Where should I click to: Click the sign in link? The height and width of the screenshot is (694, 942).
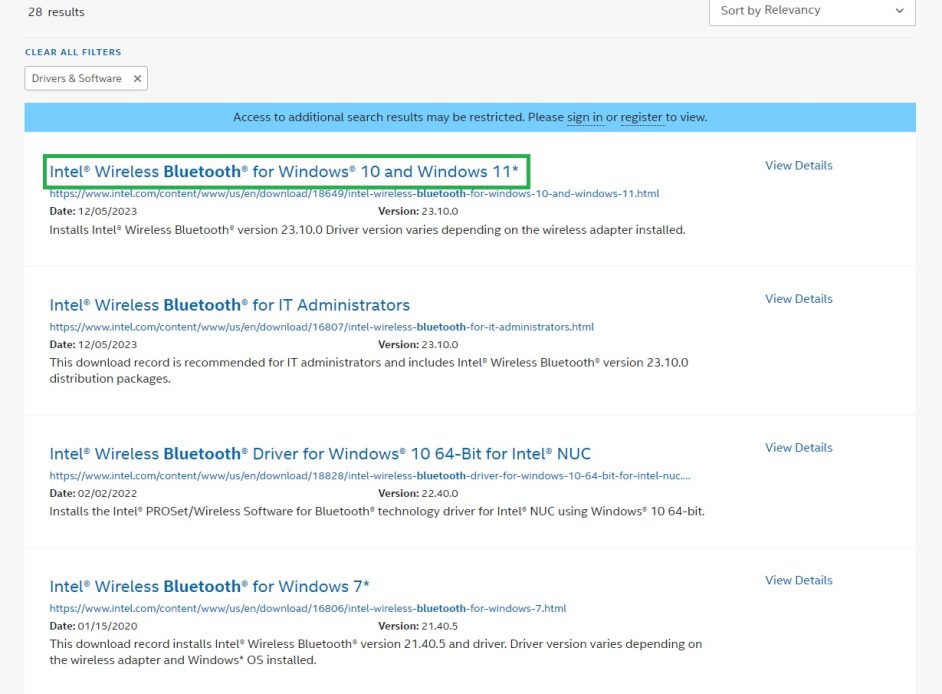(585, 117)
